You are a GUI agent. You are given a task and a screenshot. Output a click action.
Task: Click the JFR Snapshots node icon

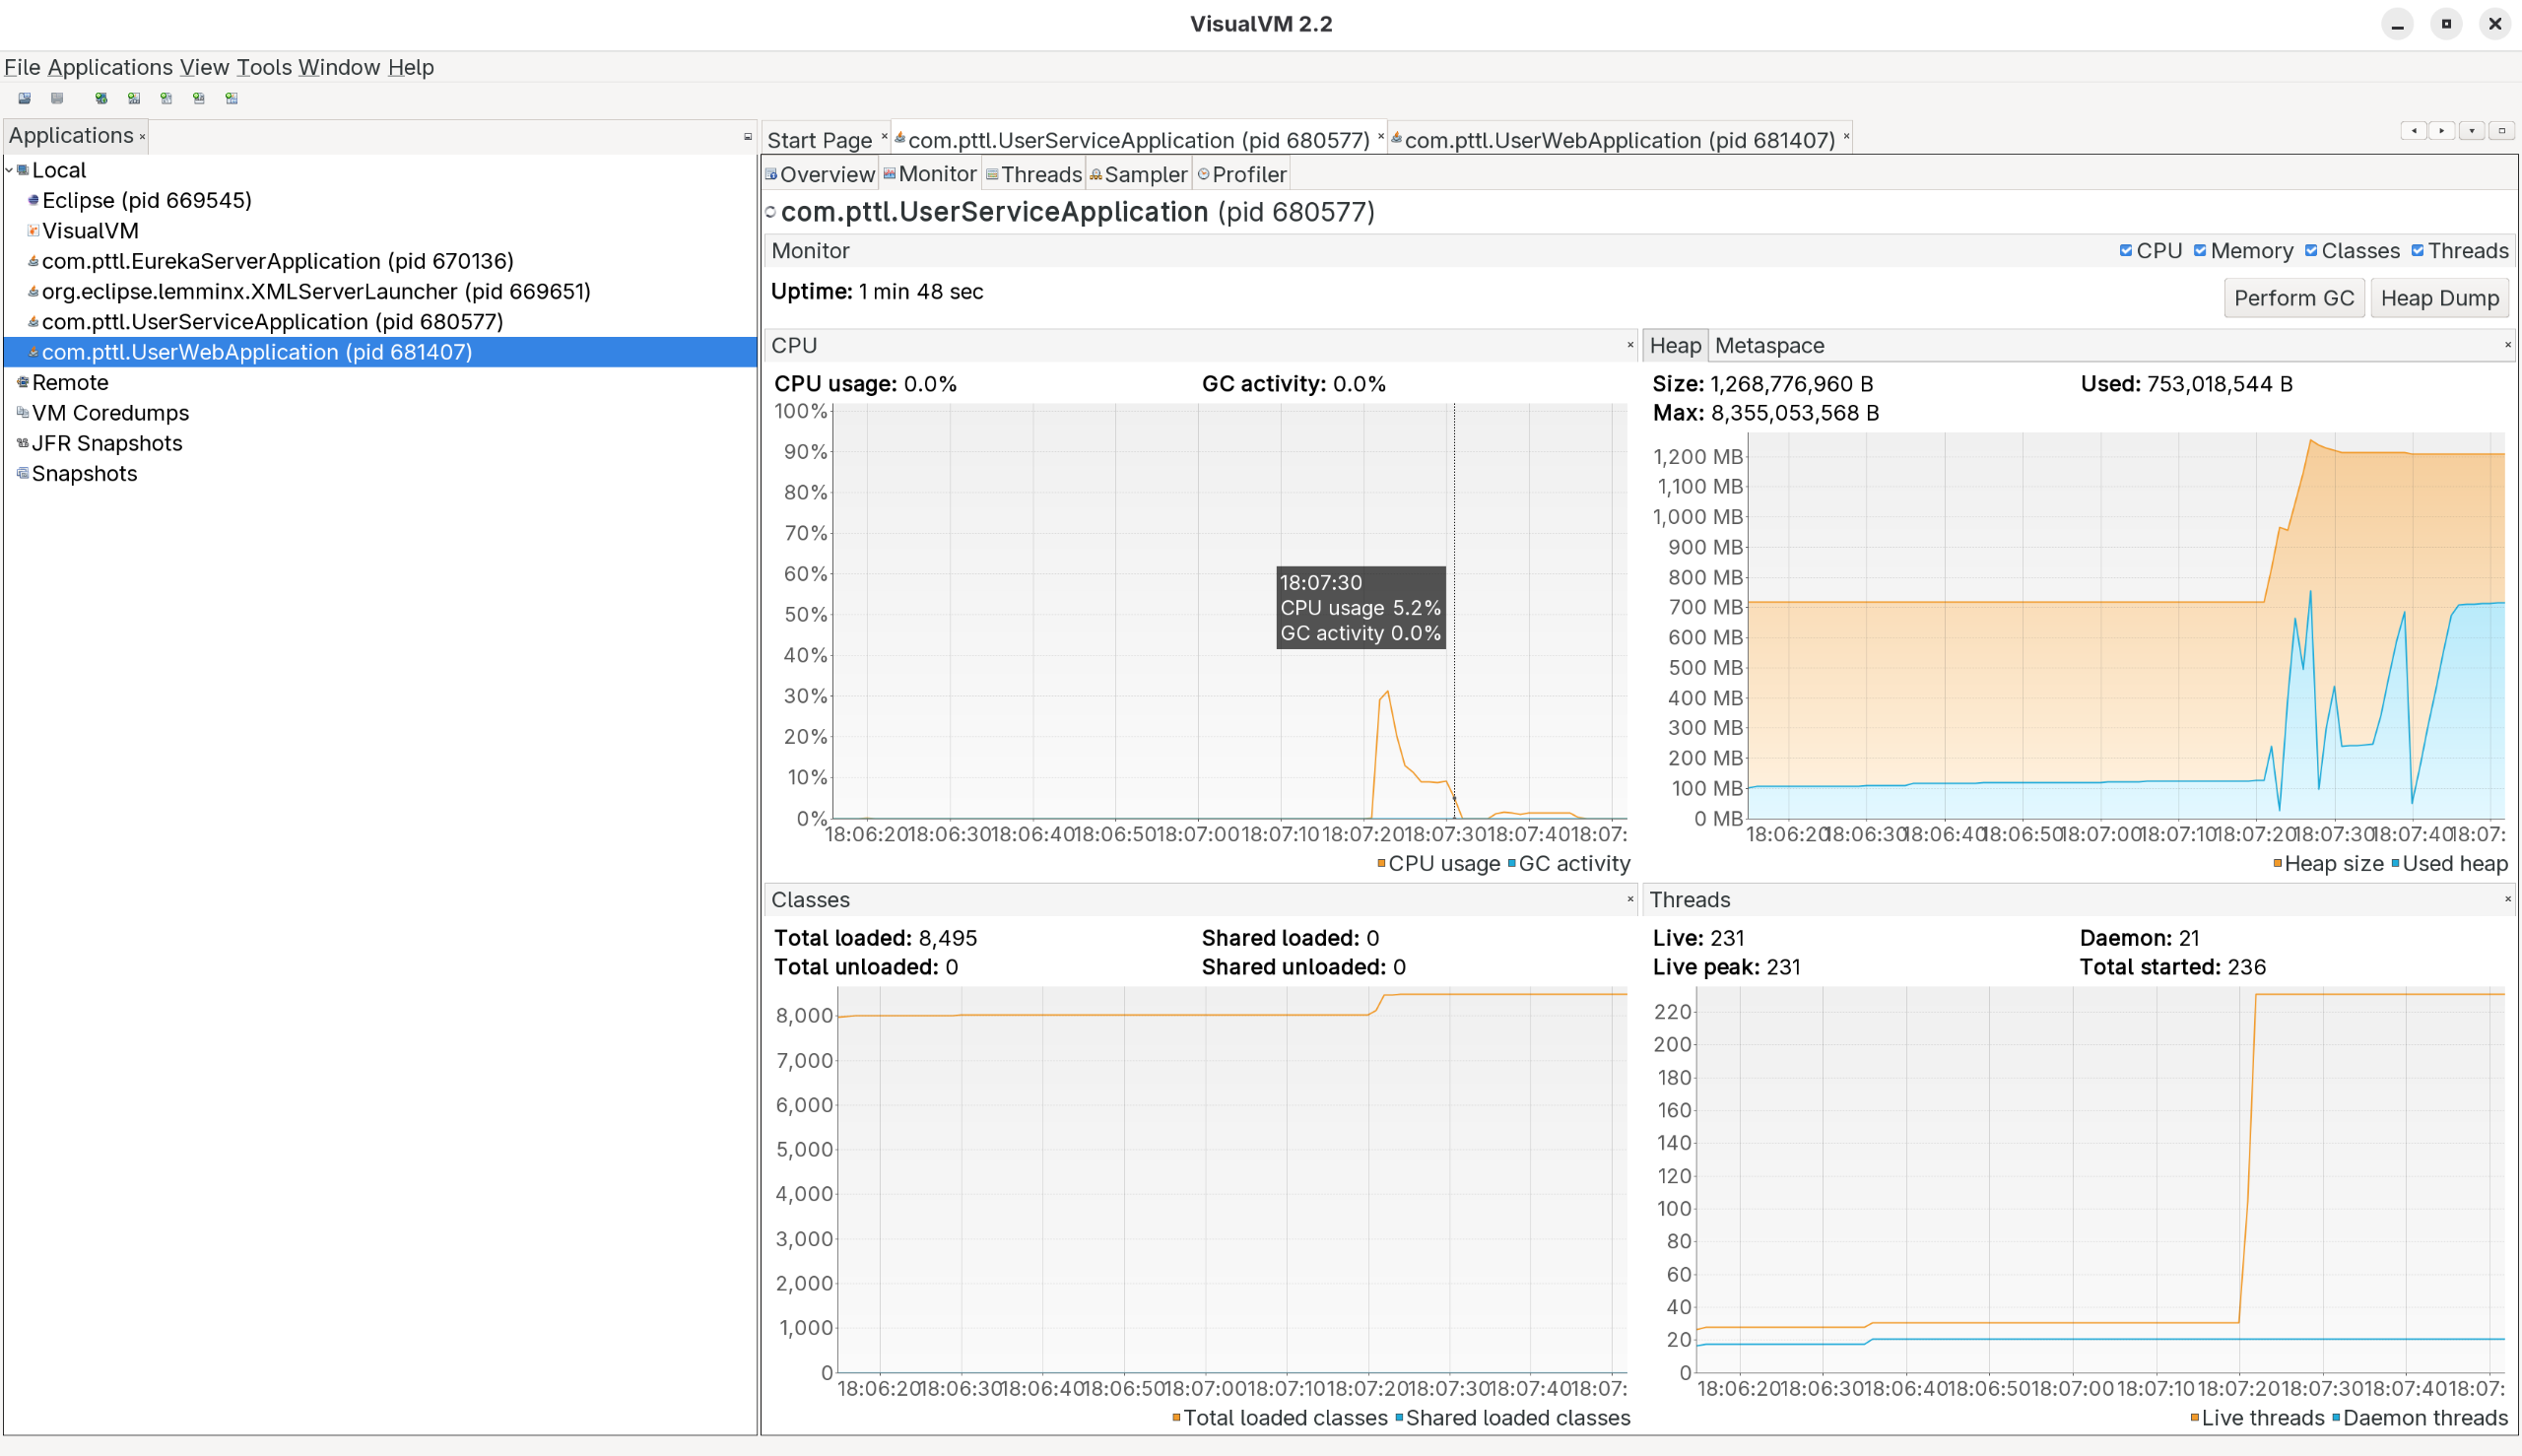(23, 443)
